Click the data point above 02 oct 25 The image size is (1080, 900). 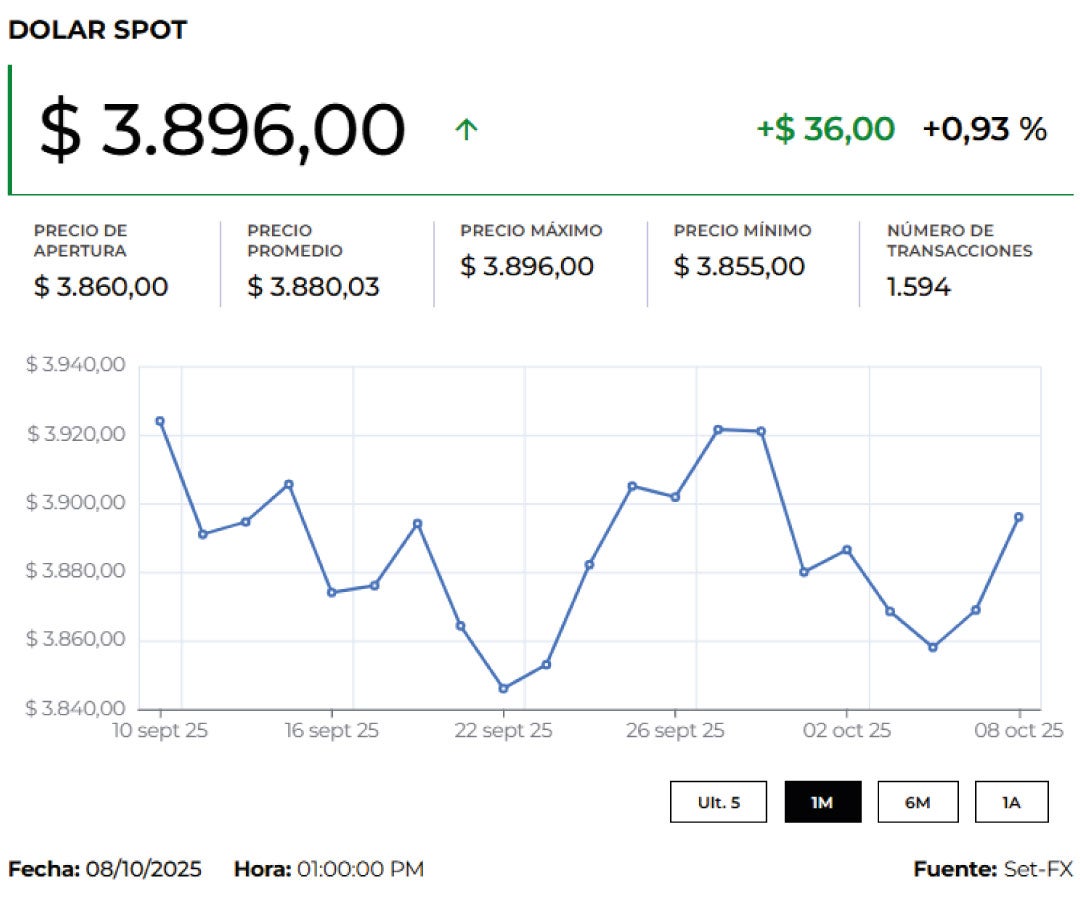(x=847, y=549)
